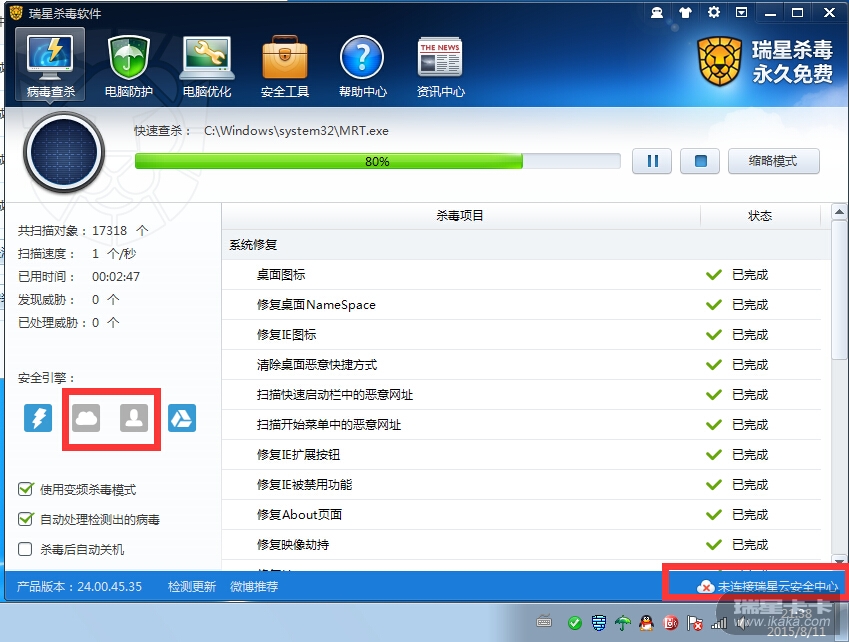Click the scanned path C:\Windows\system32\MRT.exe
The image size is (849, 642).
click(296, 130)
